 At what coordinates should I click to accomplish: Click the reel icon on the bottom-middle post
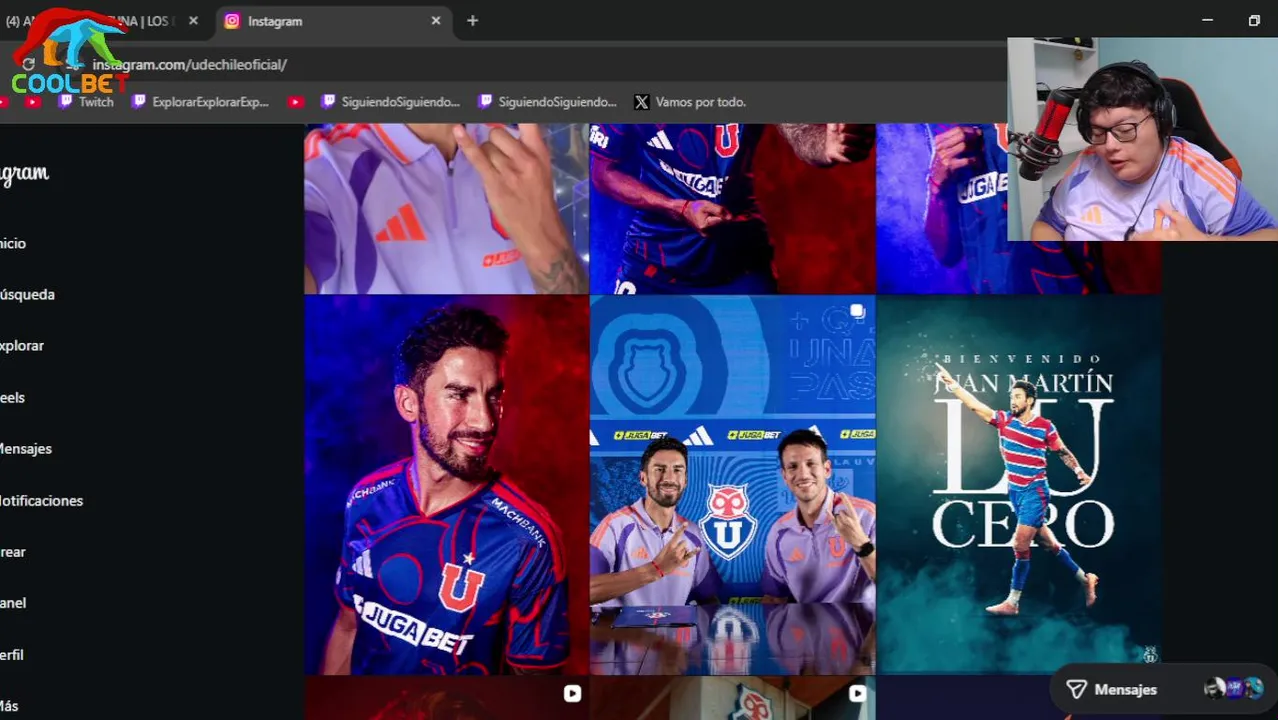[857, 693]
